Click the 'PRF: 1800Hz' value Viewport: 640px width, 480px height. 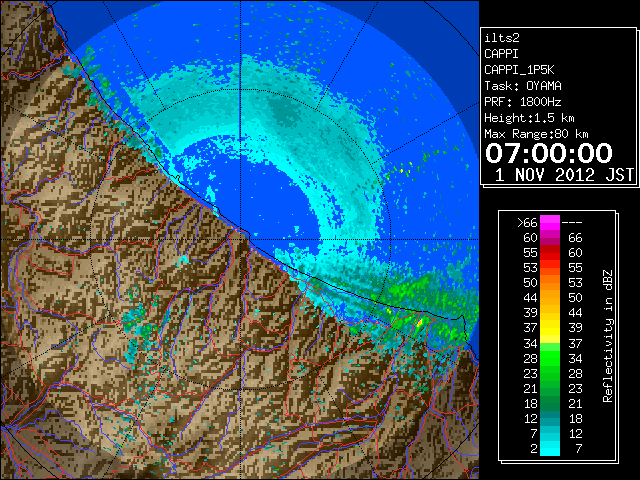523,102
